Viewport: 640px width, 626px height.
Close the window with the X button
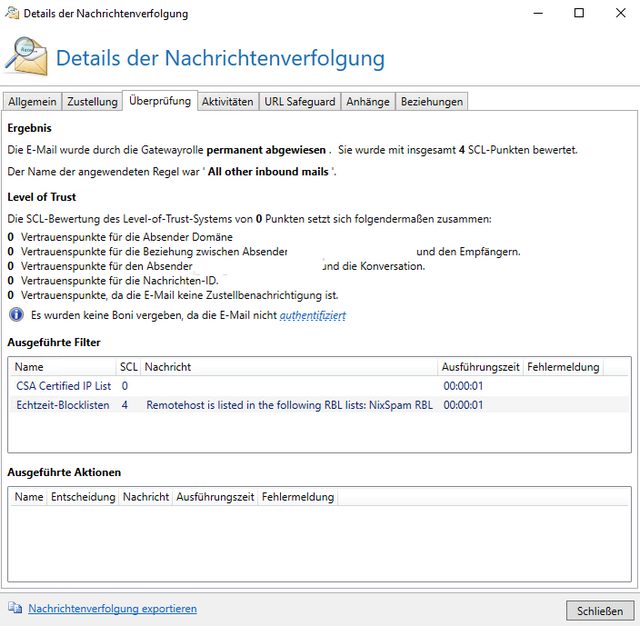tap(620, 13)
